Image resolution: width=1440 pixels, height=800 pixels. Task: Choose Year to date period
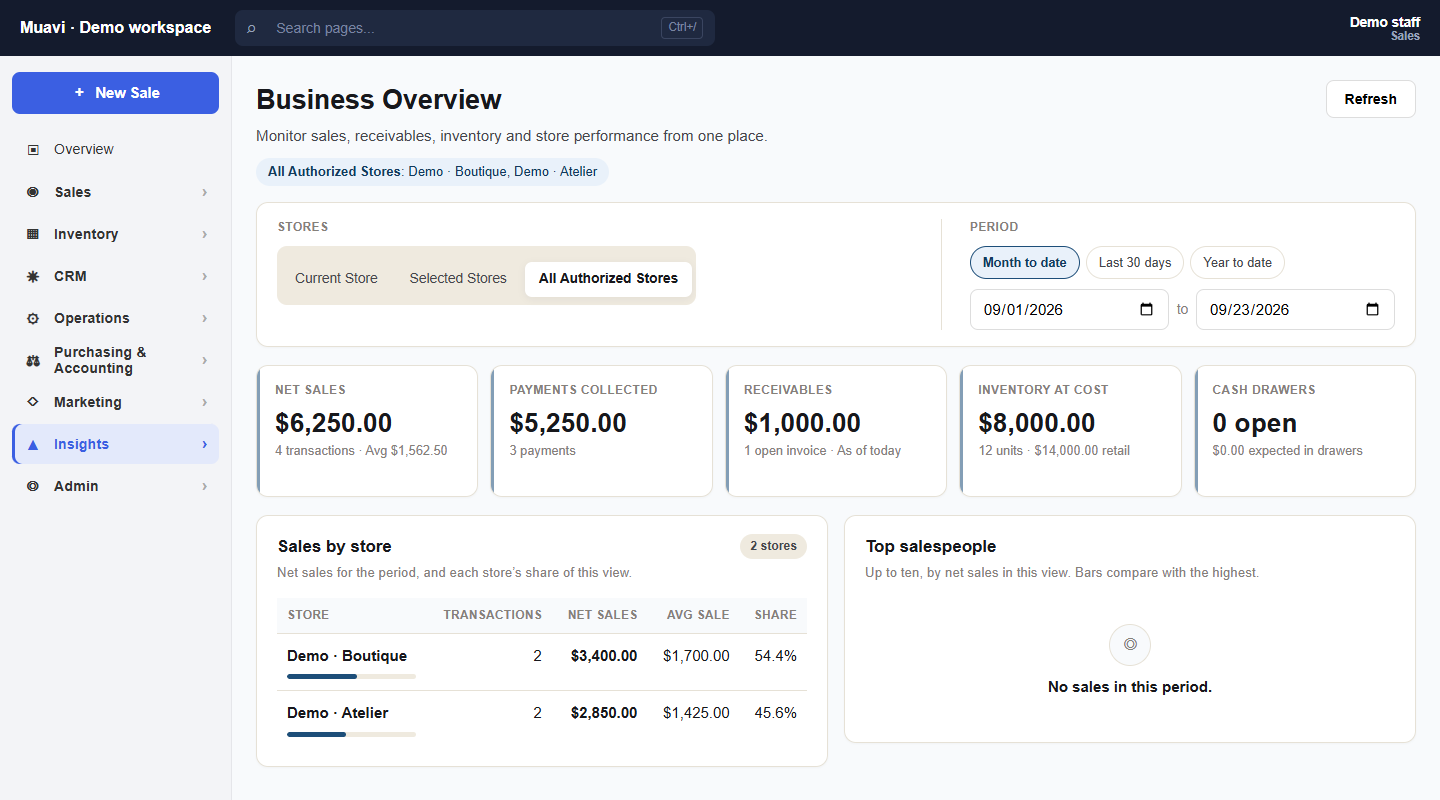coord(1237,262)
